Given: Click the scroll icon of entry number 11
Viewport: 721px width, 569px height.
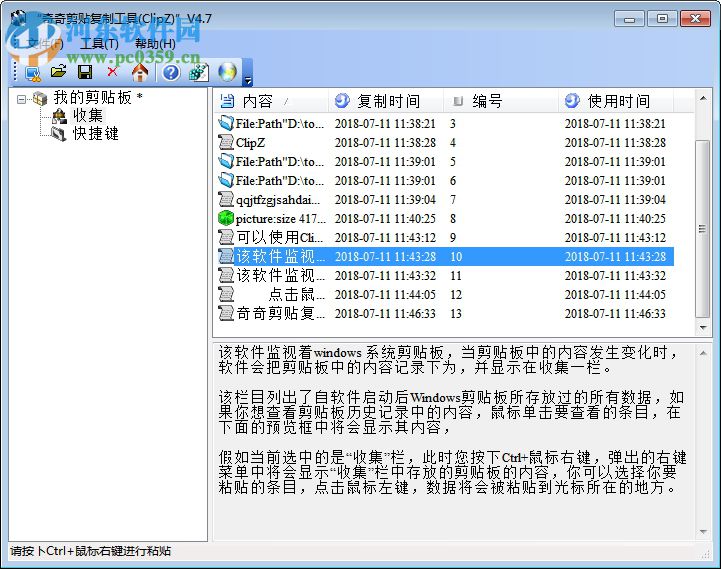Looking at the screenshot, I should coord(226,275).
